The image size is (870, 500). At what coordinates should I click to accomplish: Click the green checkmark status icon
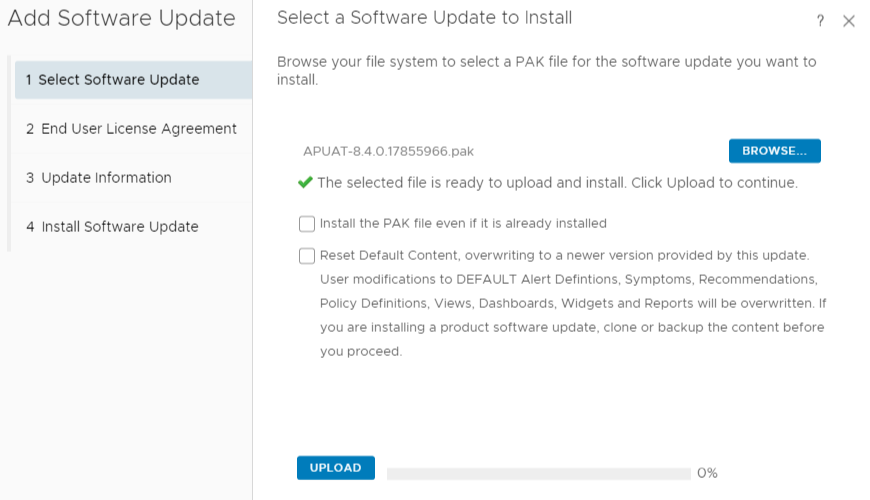(x=305, y=182)
